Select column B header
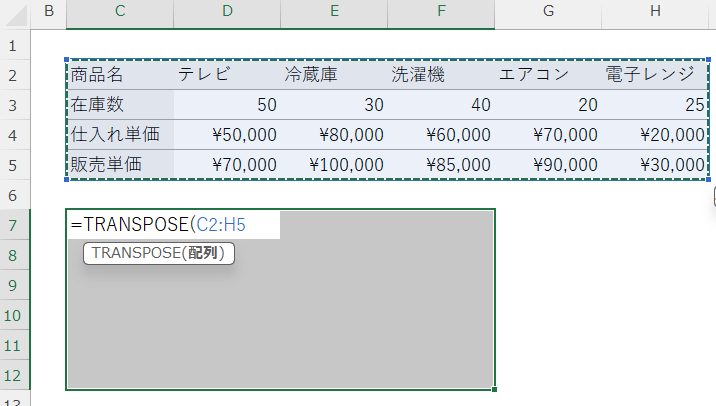 [49, 13]
